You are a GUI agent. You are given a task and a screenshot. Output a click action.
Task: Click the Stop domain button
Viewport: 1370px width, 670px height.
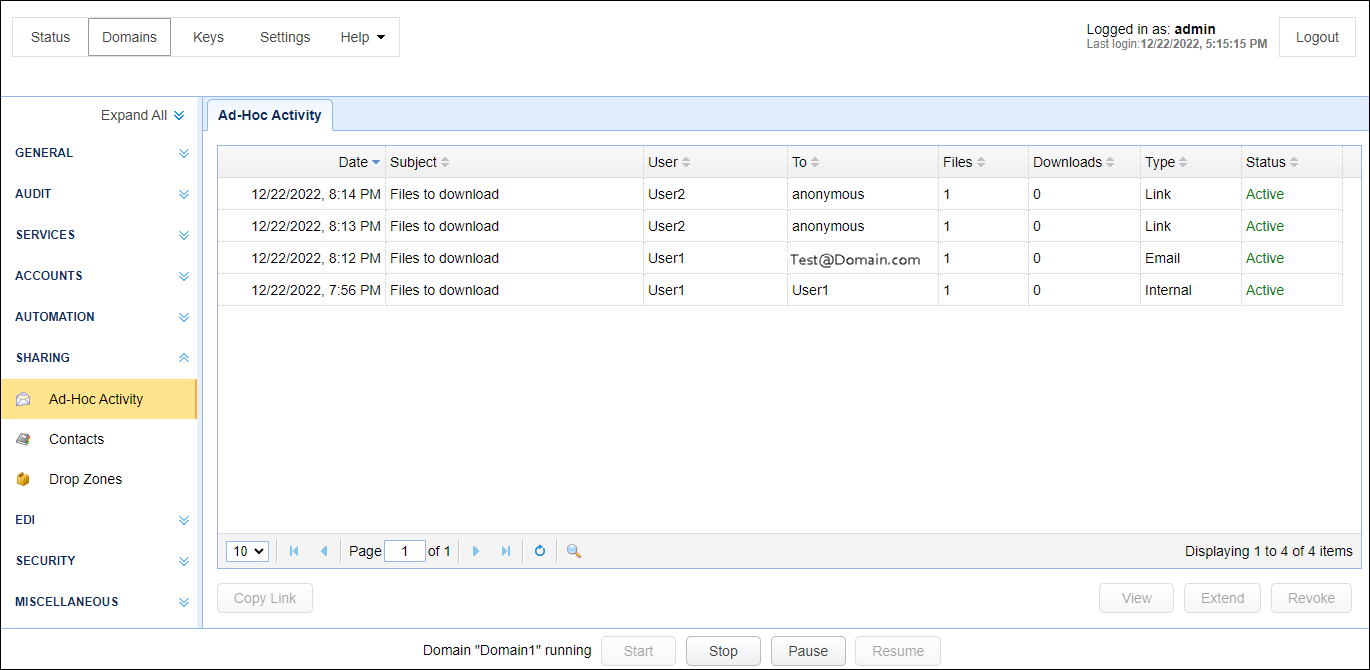[723, 651]
